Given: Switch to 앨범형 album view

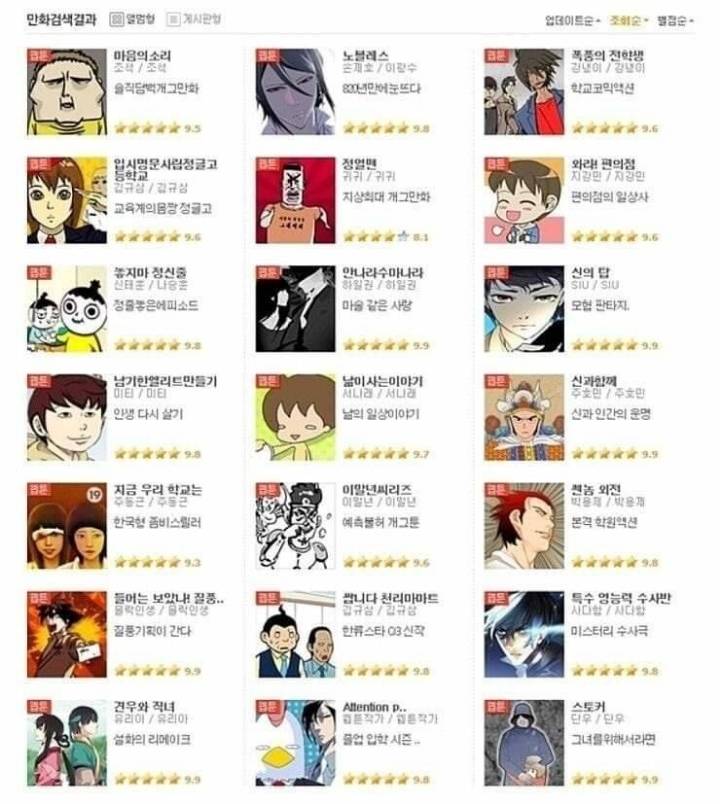Looking at the screenshot, I should pyautogui.click(x=132, y=19).
